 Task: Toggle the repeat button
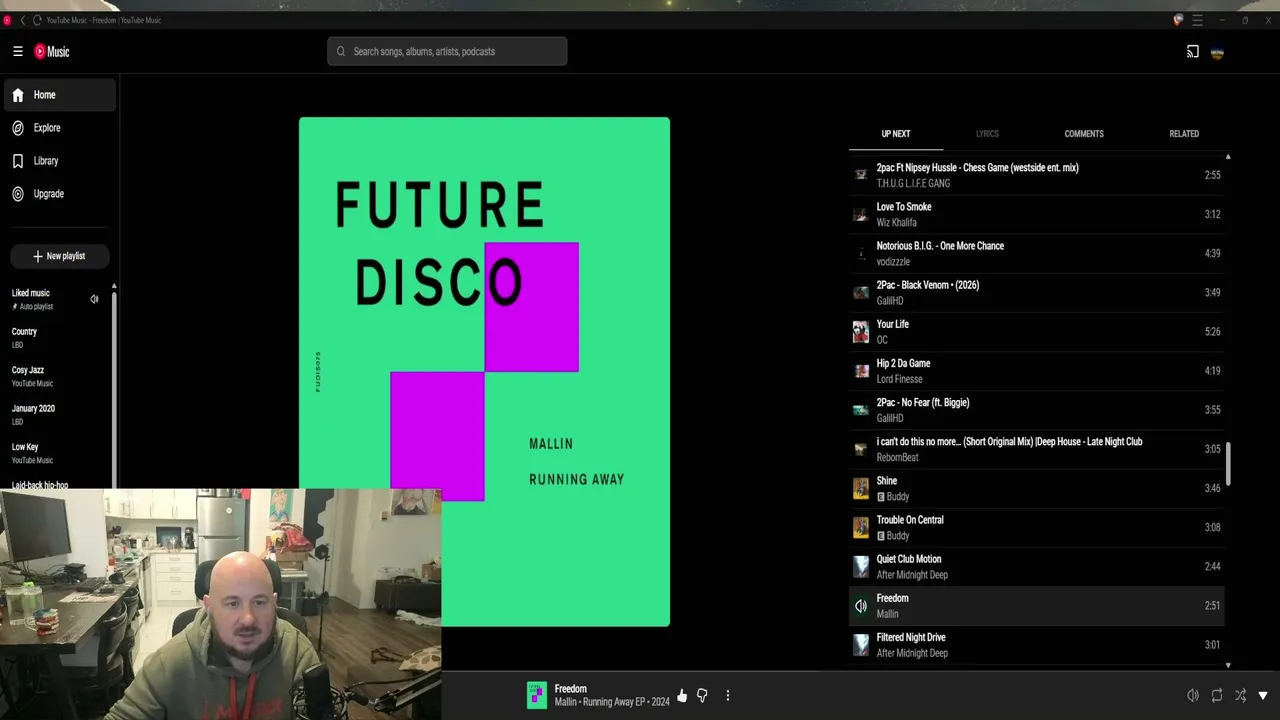click(x=1216, y=696)
